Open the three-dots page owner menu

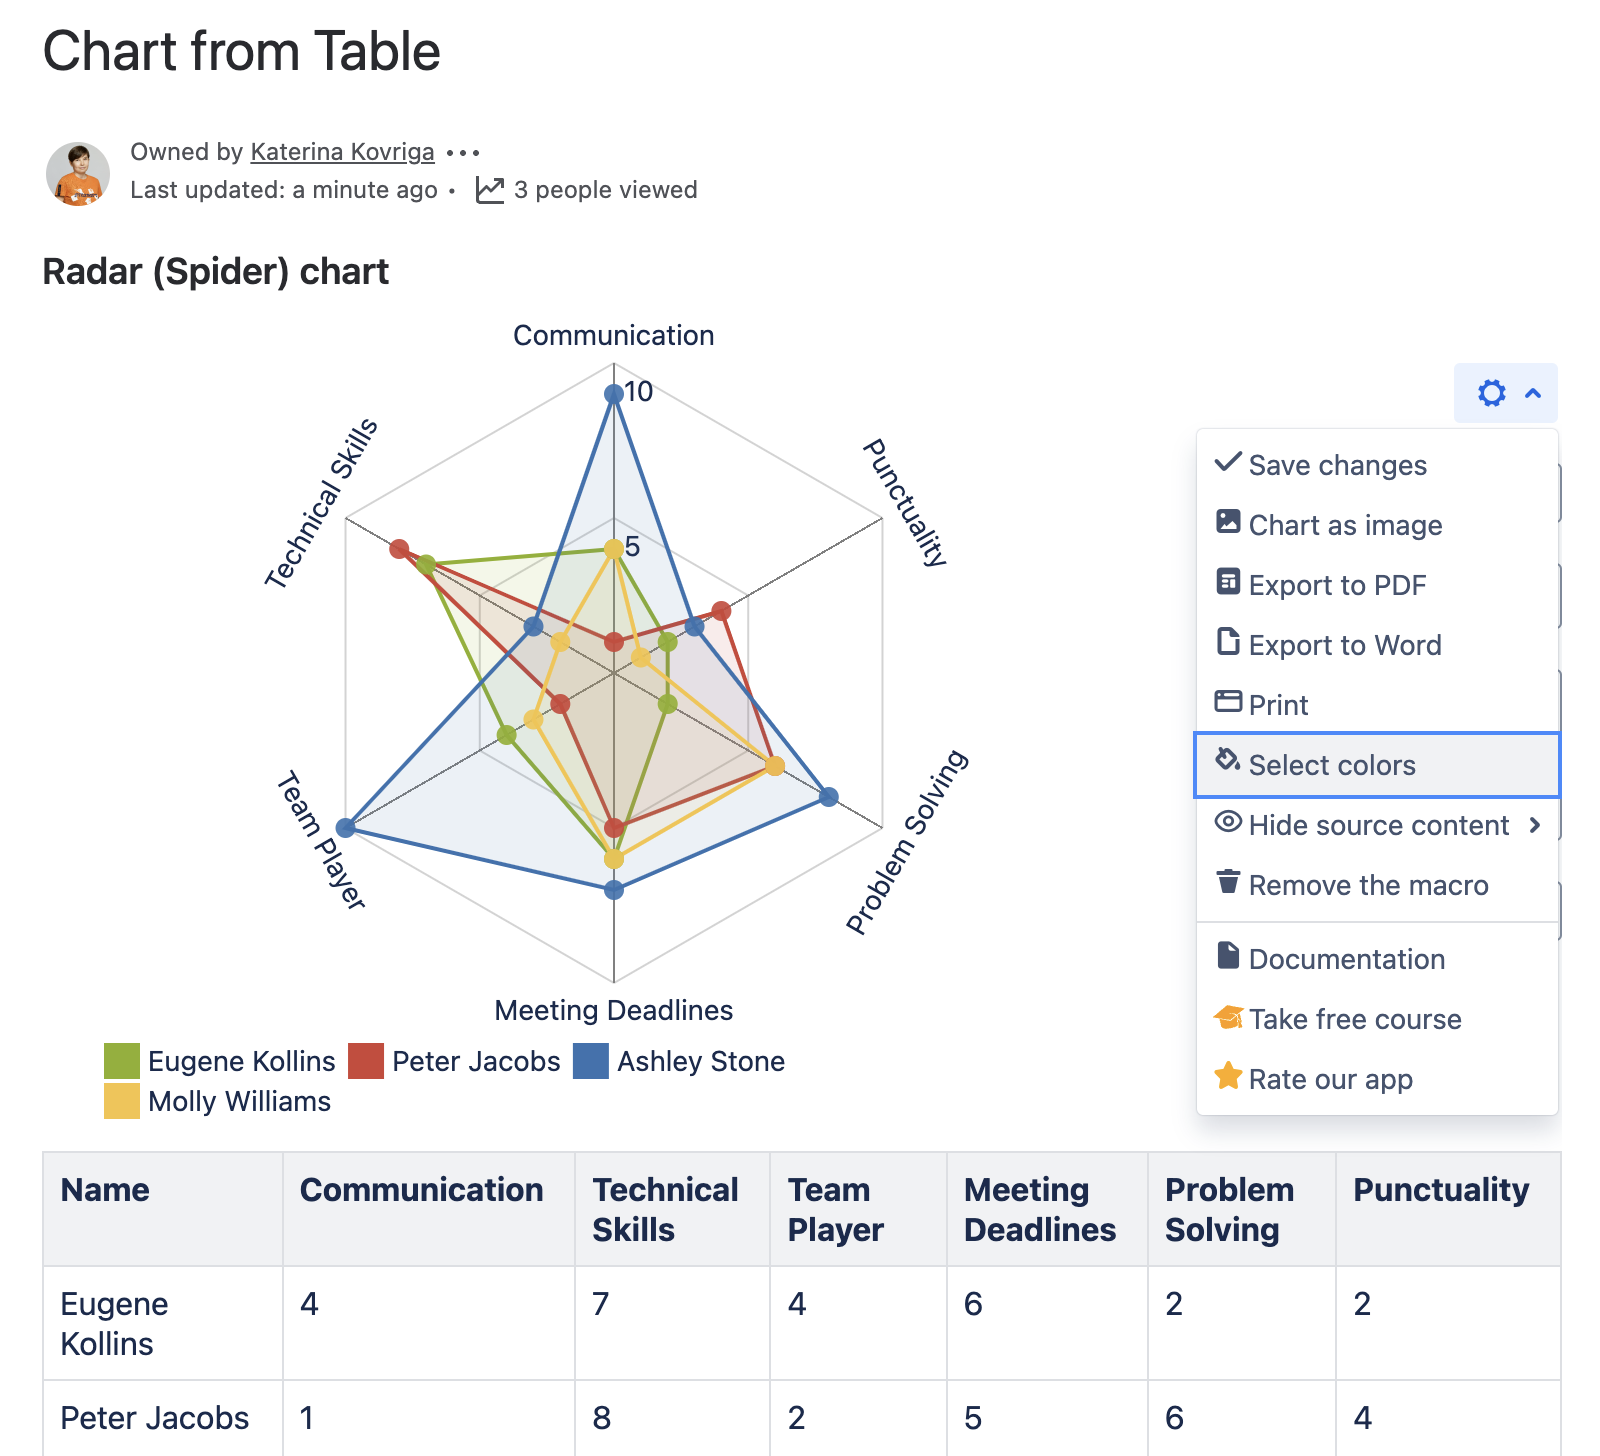(463, 153)
